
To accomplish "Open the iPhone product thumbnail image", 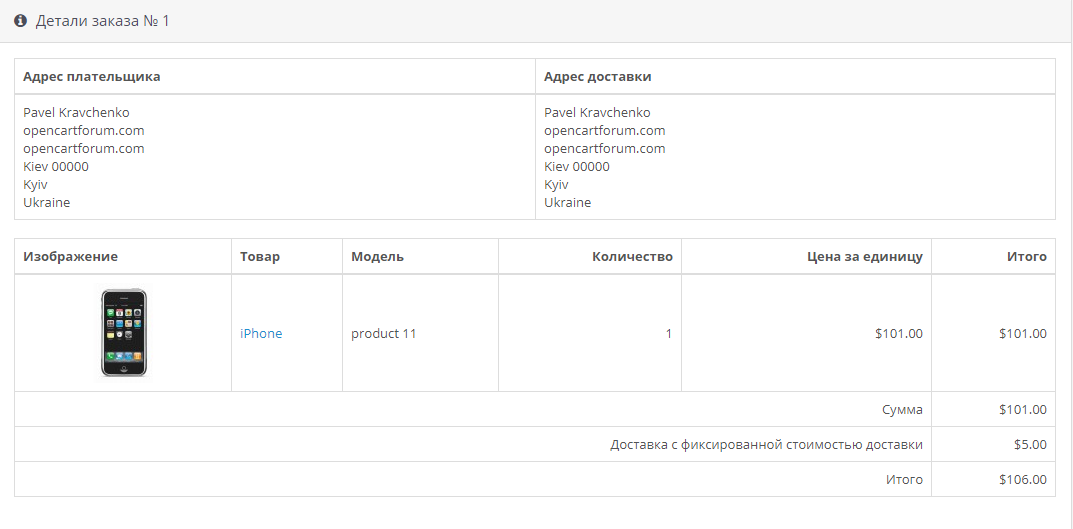I will pos(123,333).
